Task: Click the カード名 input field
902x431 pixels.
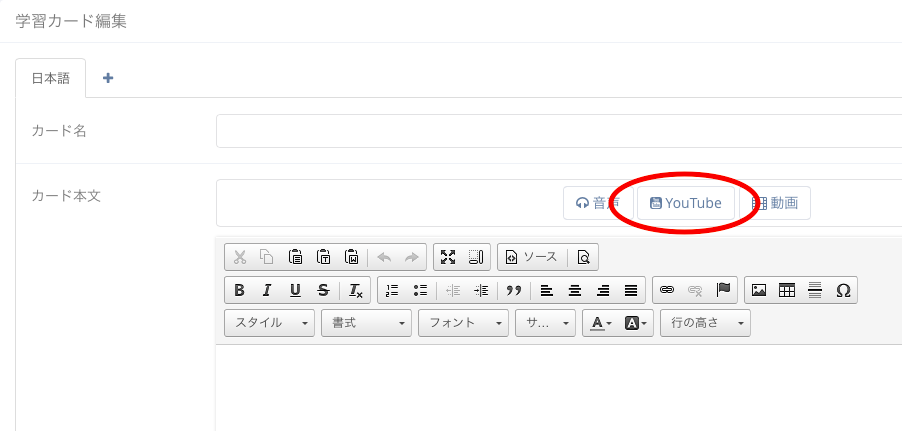Action: pyautogui.click(x=559, y=131)
